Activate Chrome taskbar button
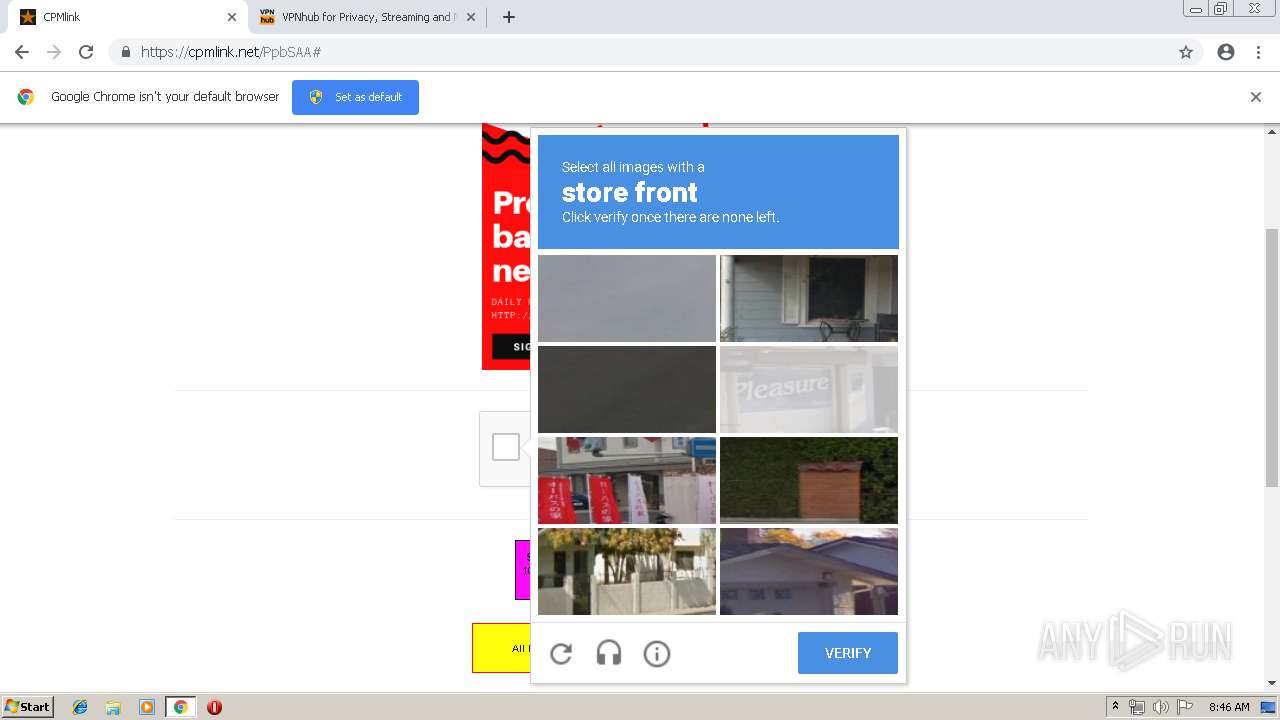 pos(181,707)
